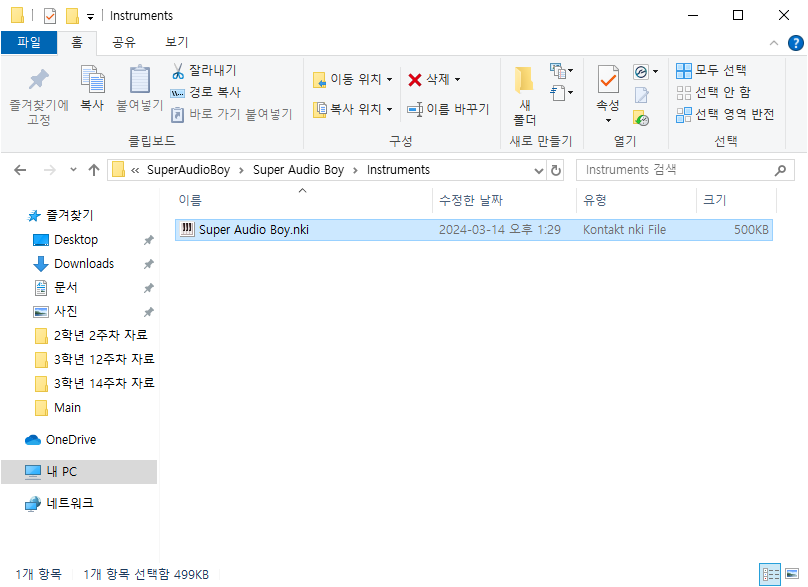Image resolution: width=808 pixels, height=587 pixels.
Task: Switch to large icons view
Action: pyautogui.click(x=792, y=574)
